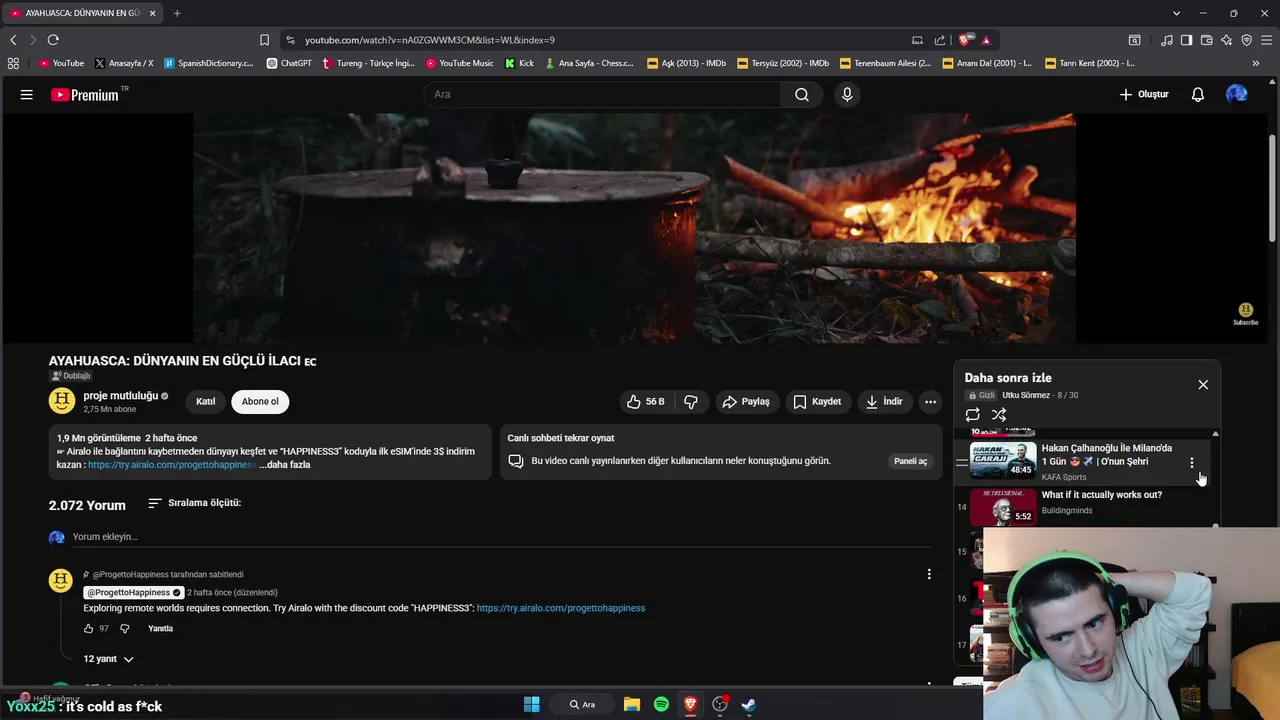Open the account avatar menu

point(1237,94)
